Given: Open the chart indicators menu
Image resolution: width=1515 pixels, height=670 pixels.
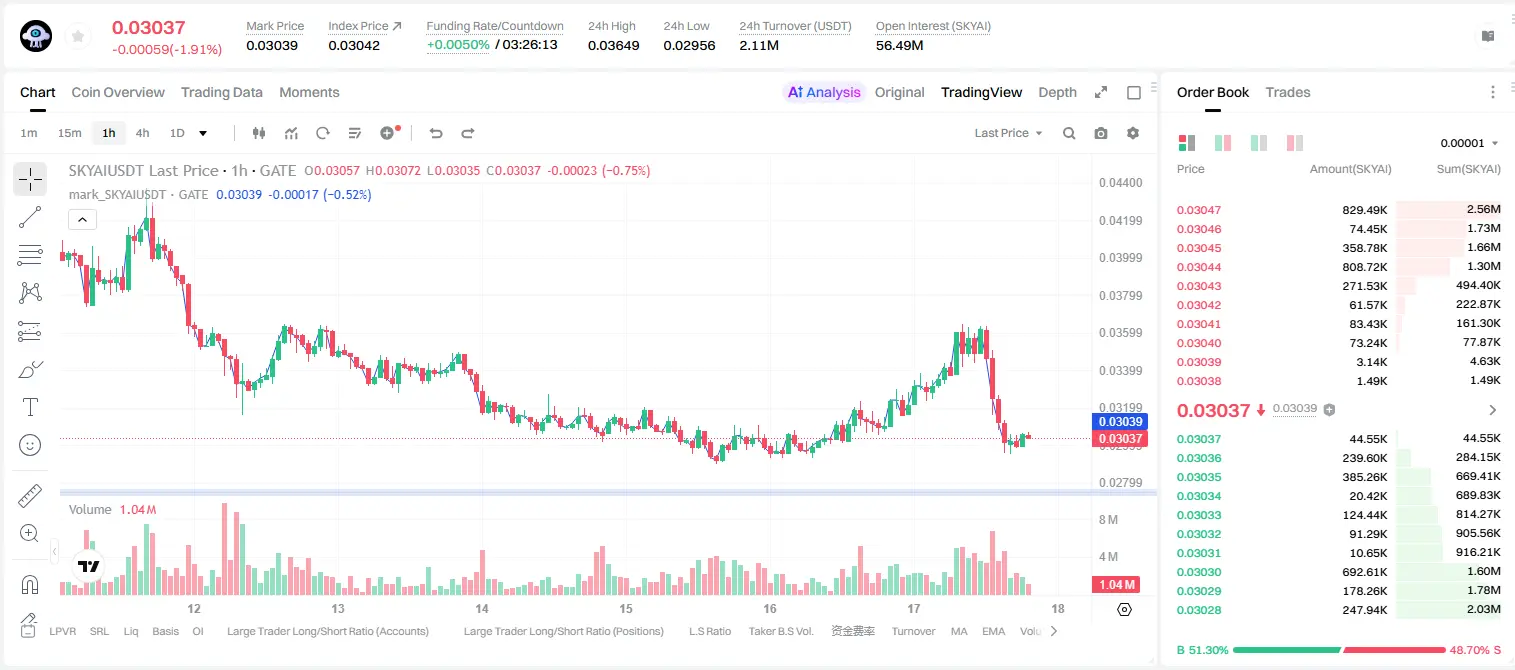Looking at the screenshot, I should point(291,133).
